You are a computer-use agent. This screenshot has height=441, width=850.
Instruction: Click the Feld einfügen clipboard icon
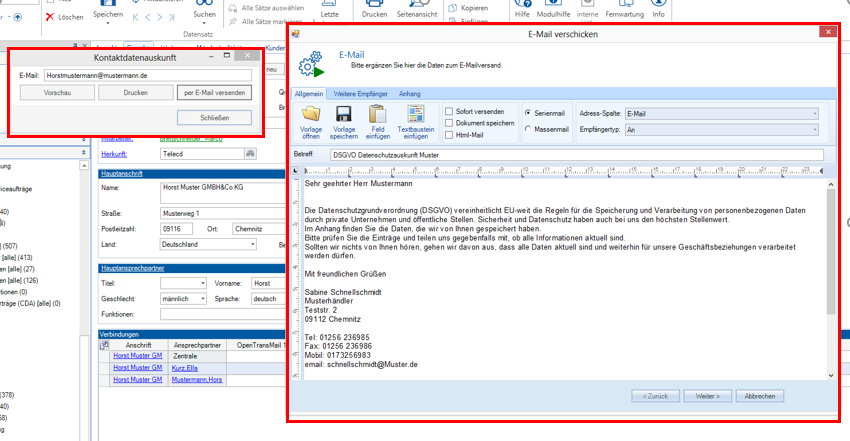[x=377, y=113]
